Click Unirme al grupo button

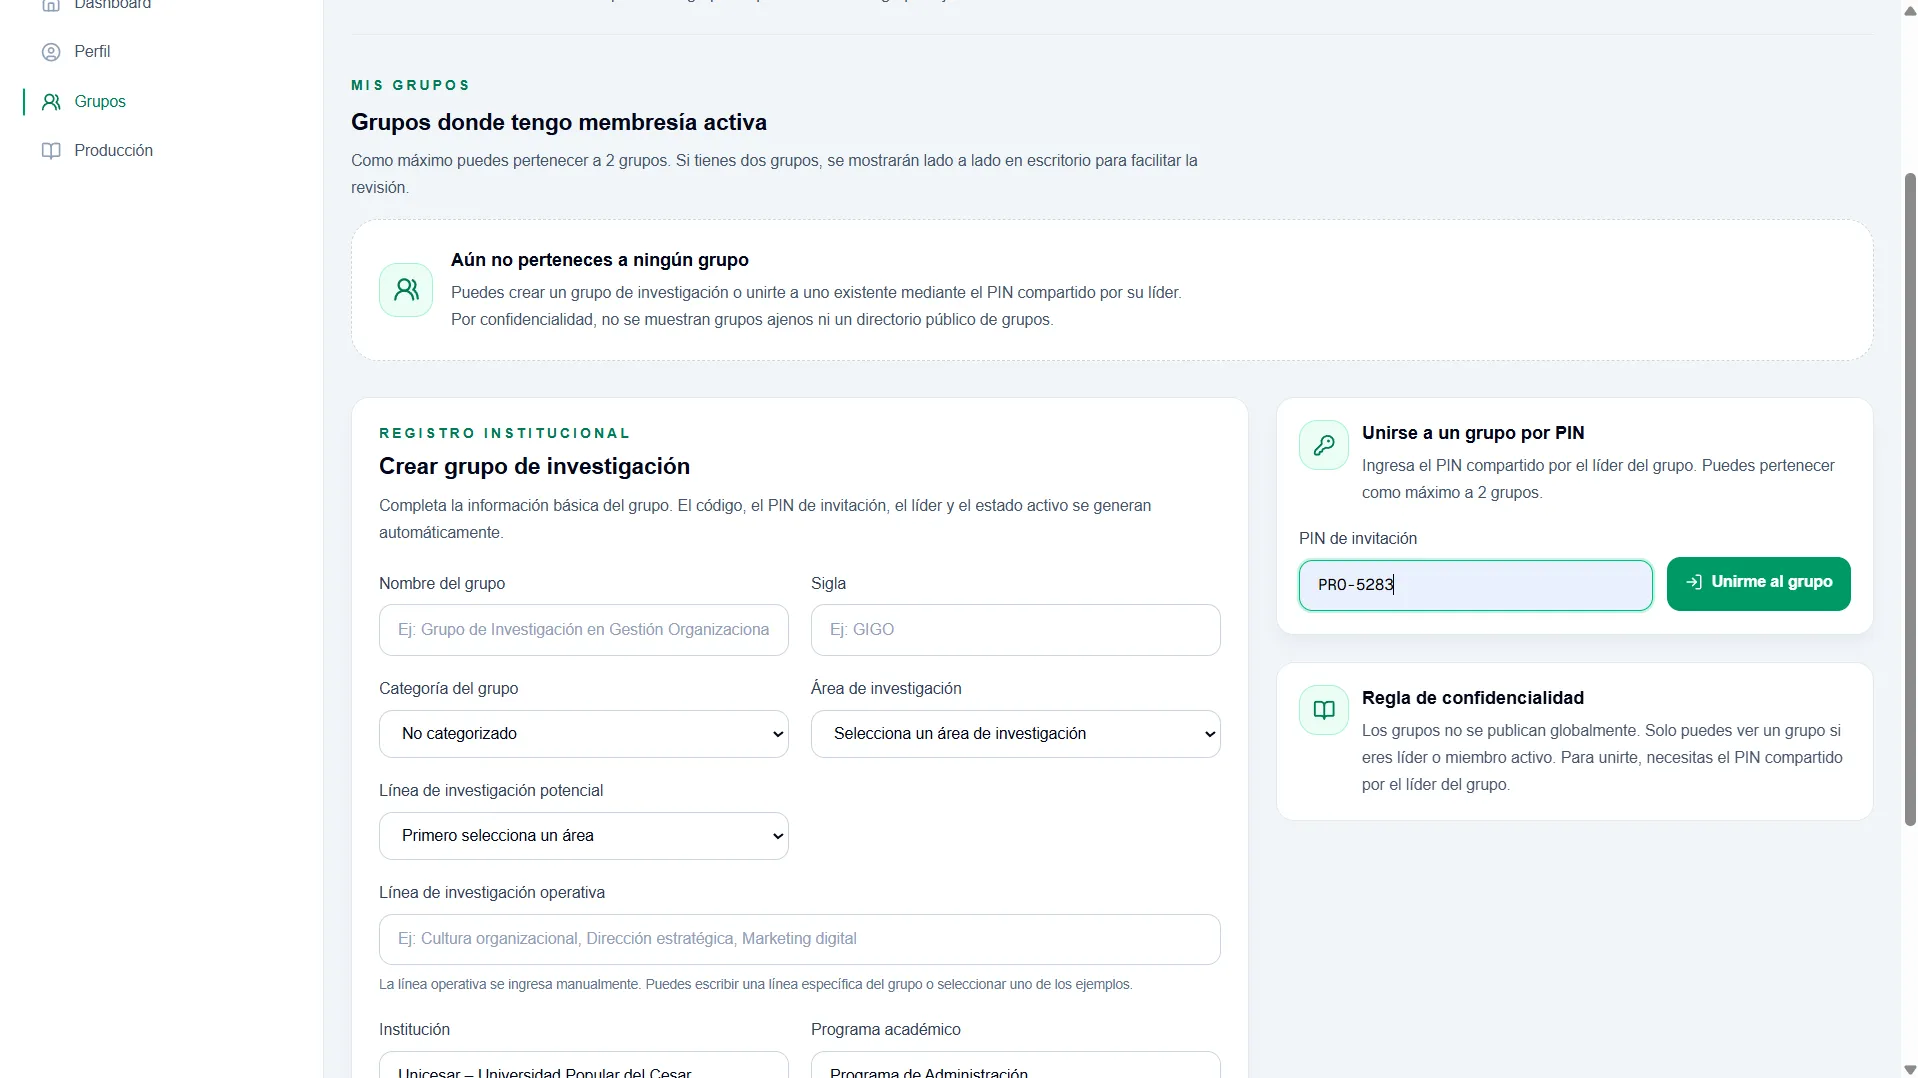pyautogui.click(x=1758, y=584)
